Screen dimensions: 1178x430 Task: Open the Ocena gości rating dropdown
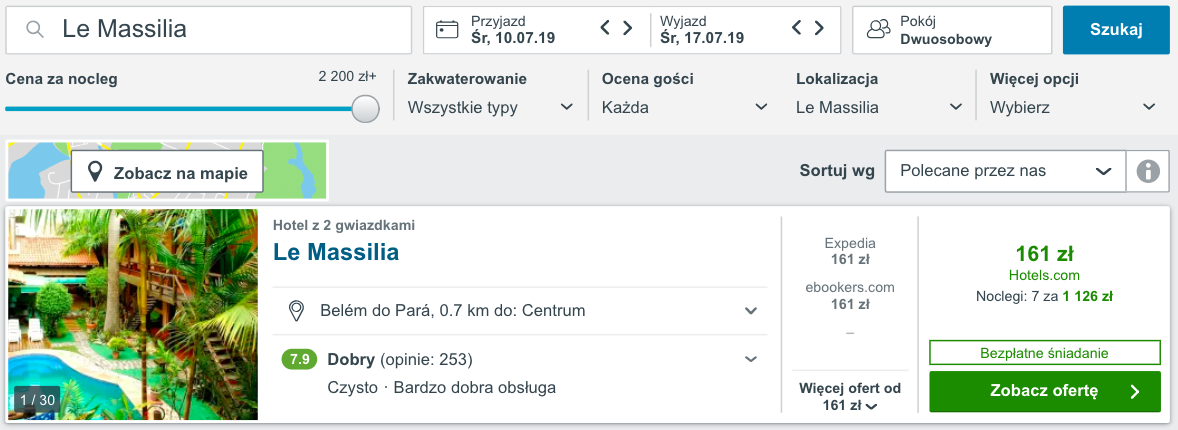(684, 107)
